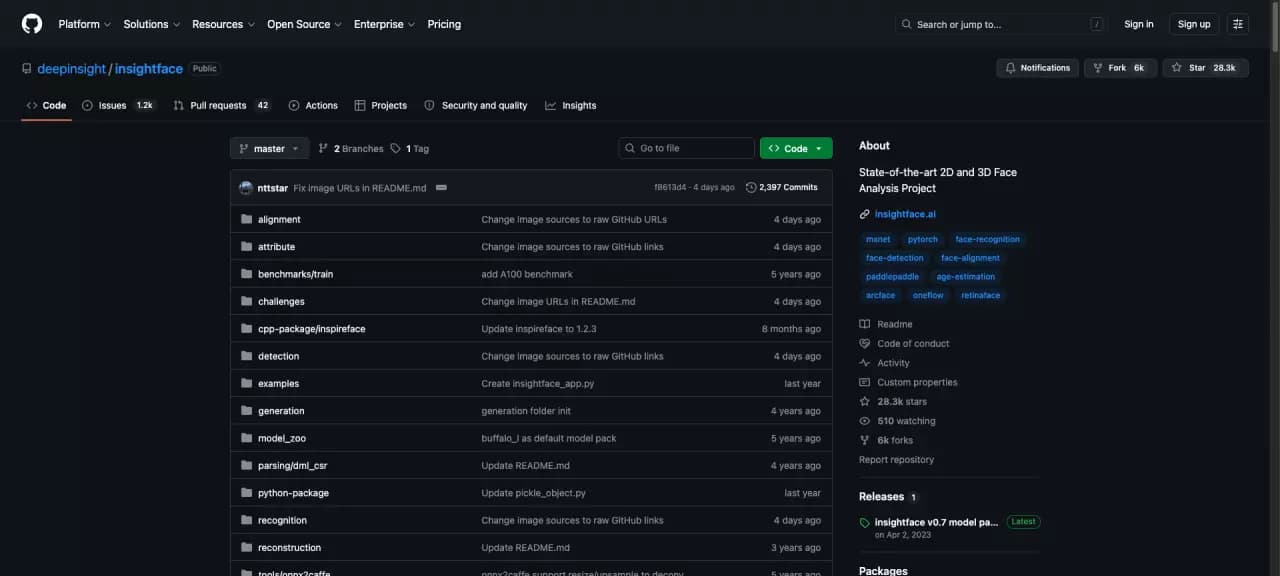Open the 2 Branches link
Image resolution: width=1280 pixels, height=576 pixels.
click(351, 148)
